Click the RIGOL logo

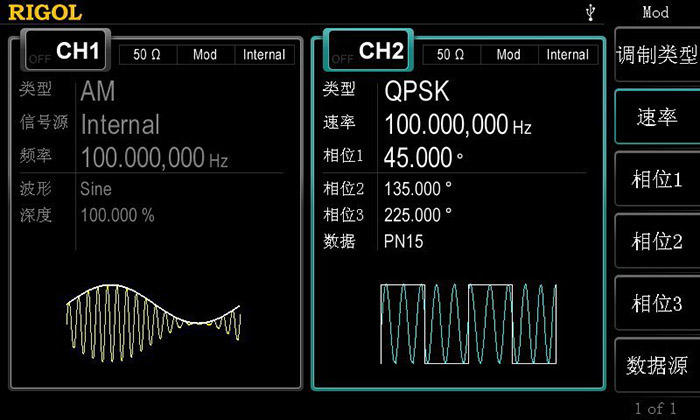(x=45, y=12)
